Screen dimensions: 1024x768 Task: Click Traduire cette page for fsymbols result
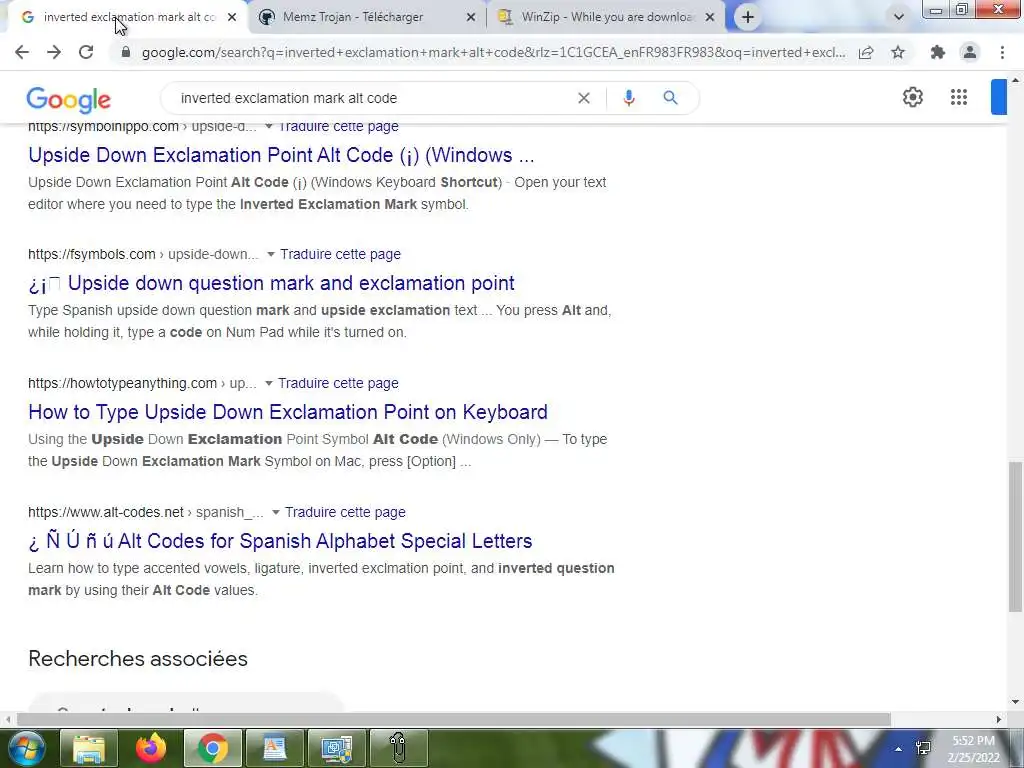pyautogui.click(x=340, y=254)
